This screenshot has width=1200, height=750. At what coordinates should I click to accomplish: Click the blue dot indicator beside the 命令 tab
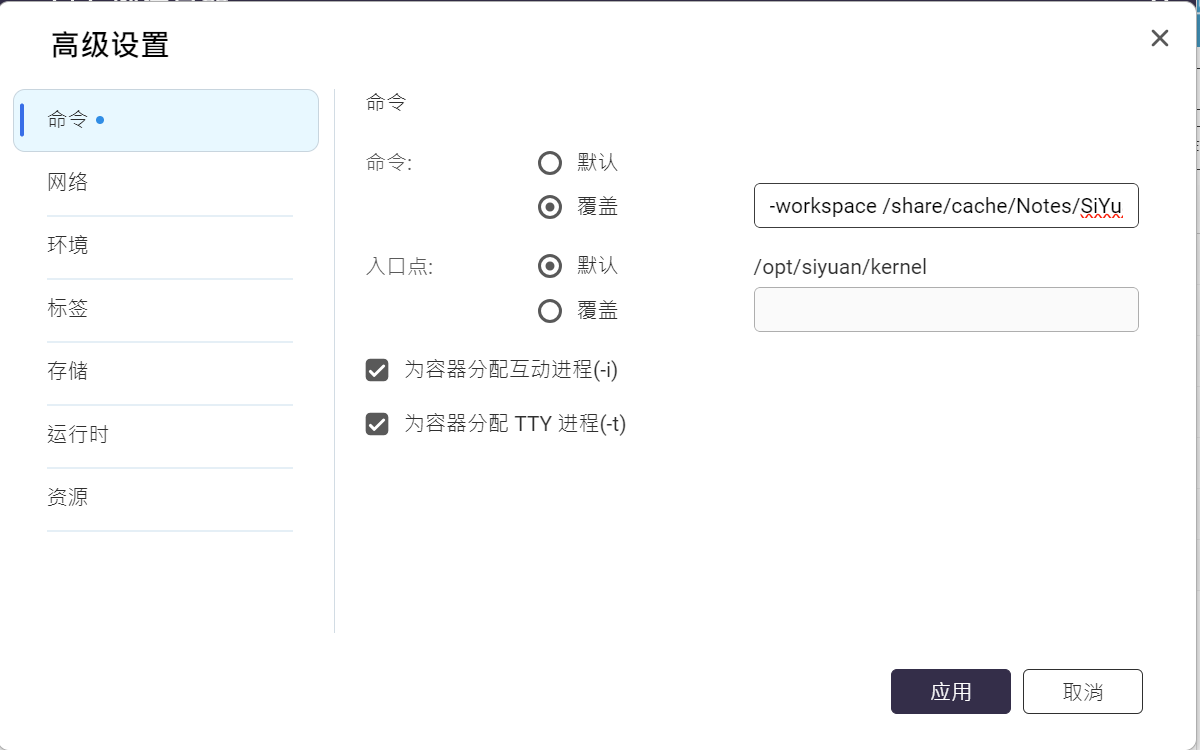point(100,120)
